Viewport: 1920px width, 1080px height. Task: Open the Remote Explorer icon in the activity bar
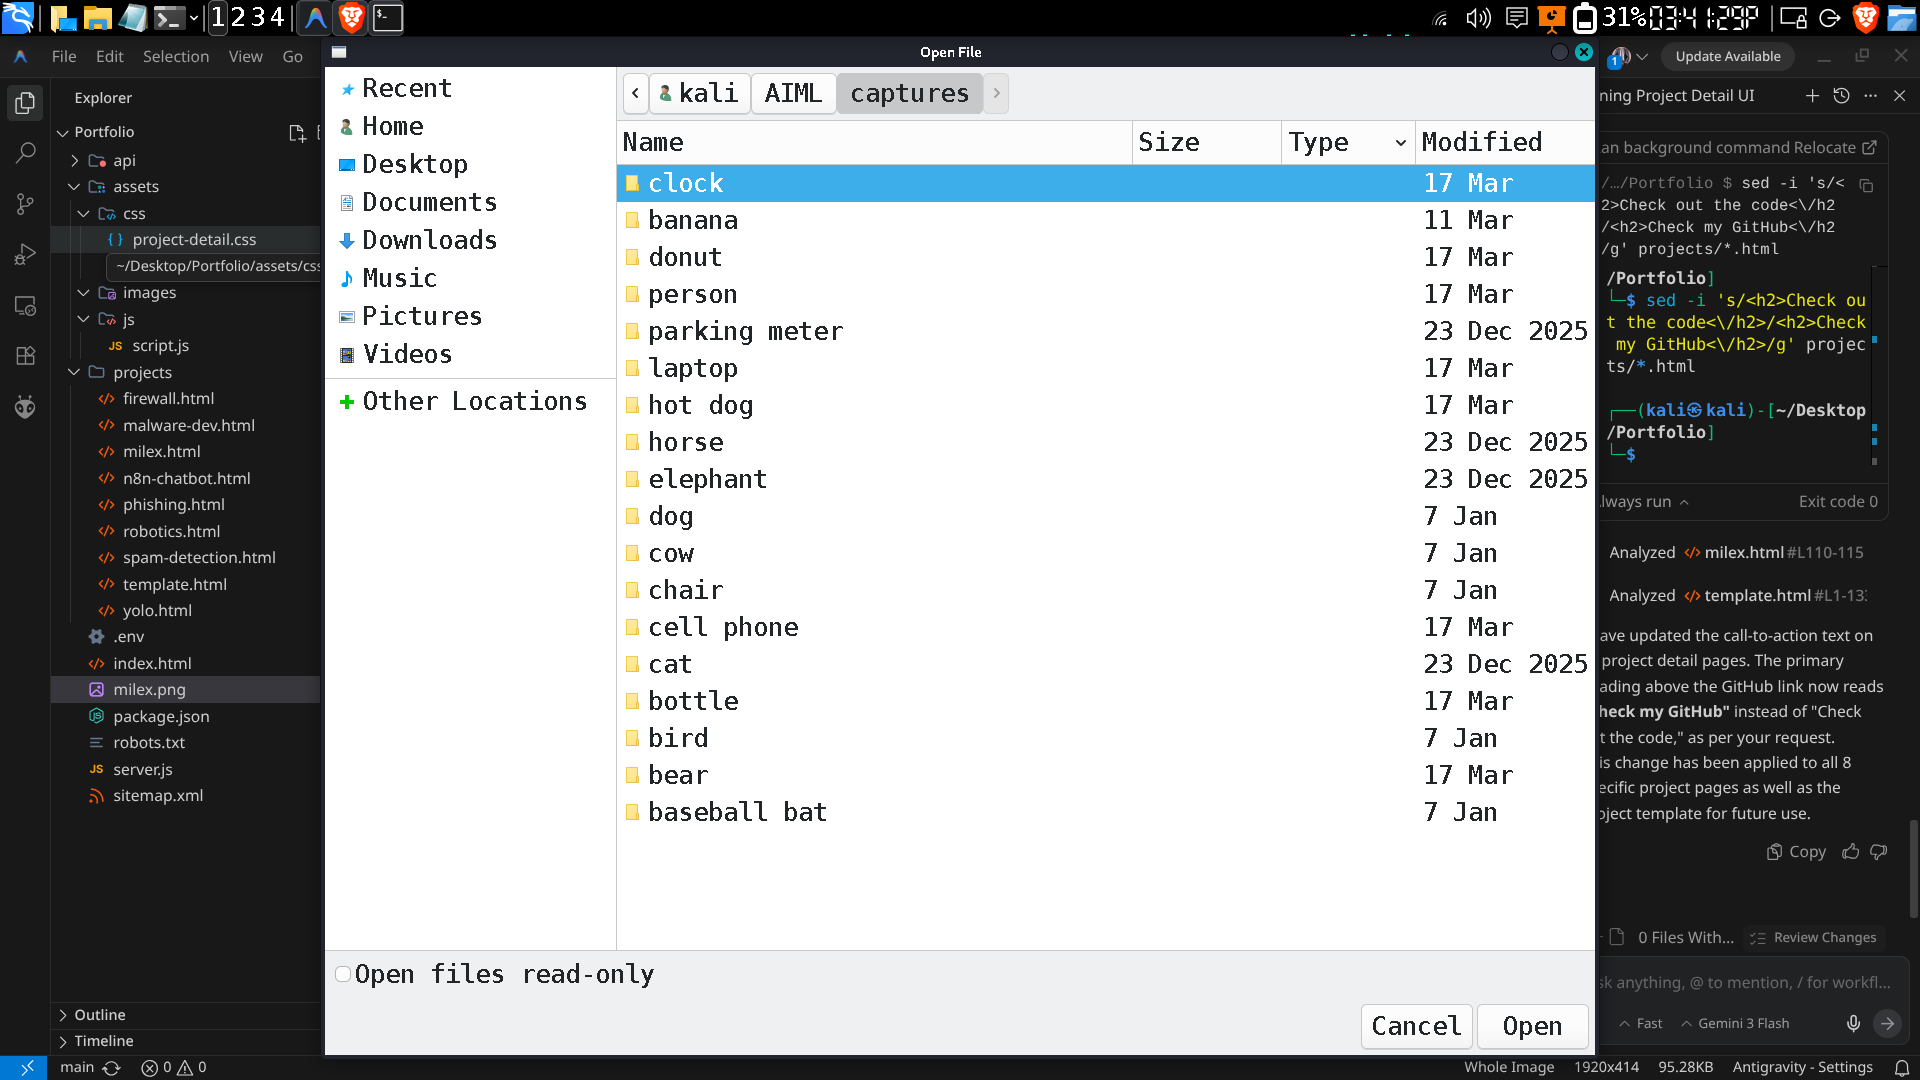(x=25, y=306)
